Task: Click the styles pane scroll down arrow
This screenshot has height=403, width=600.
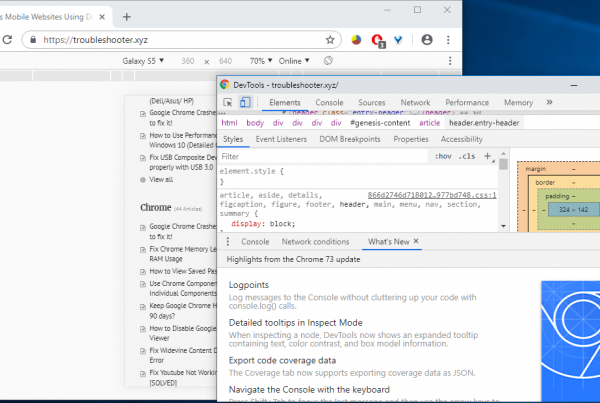Action: tap(503, 226)
